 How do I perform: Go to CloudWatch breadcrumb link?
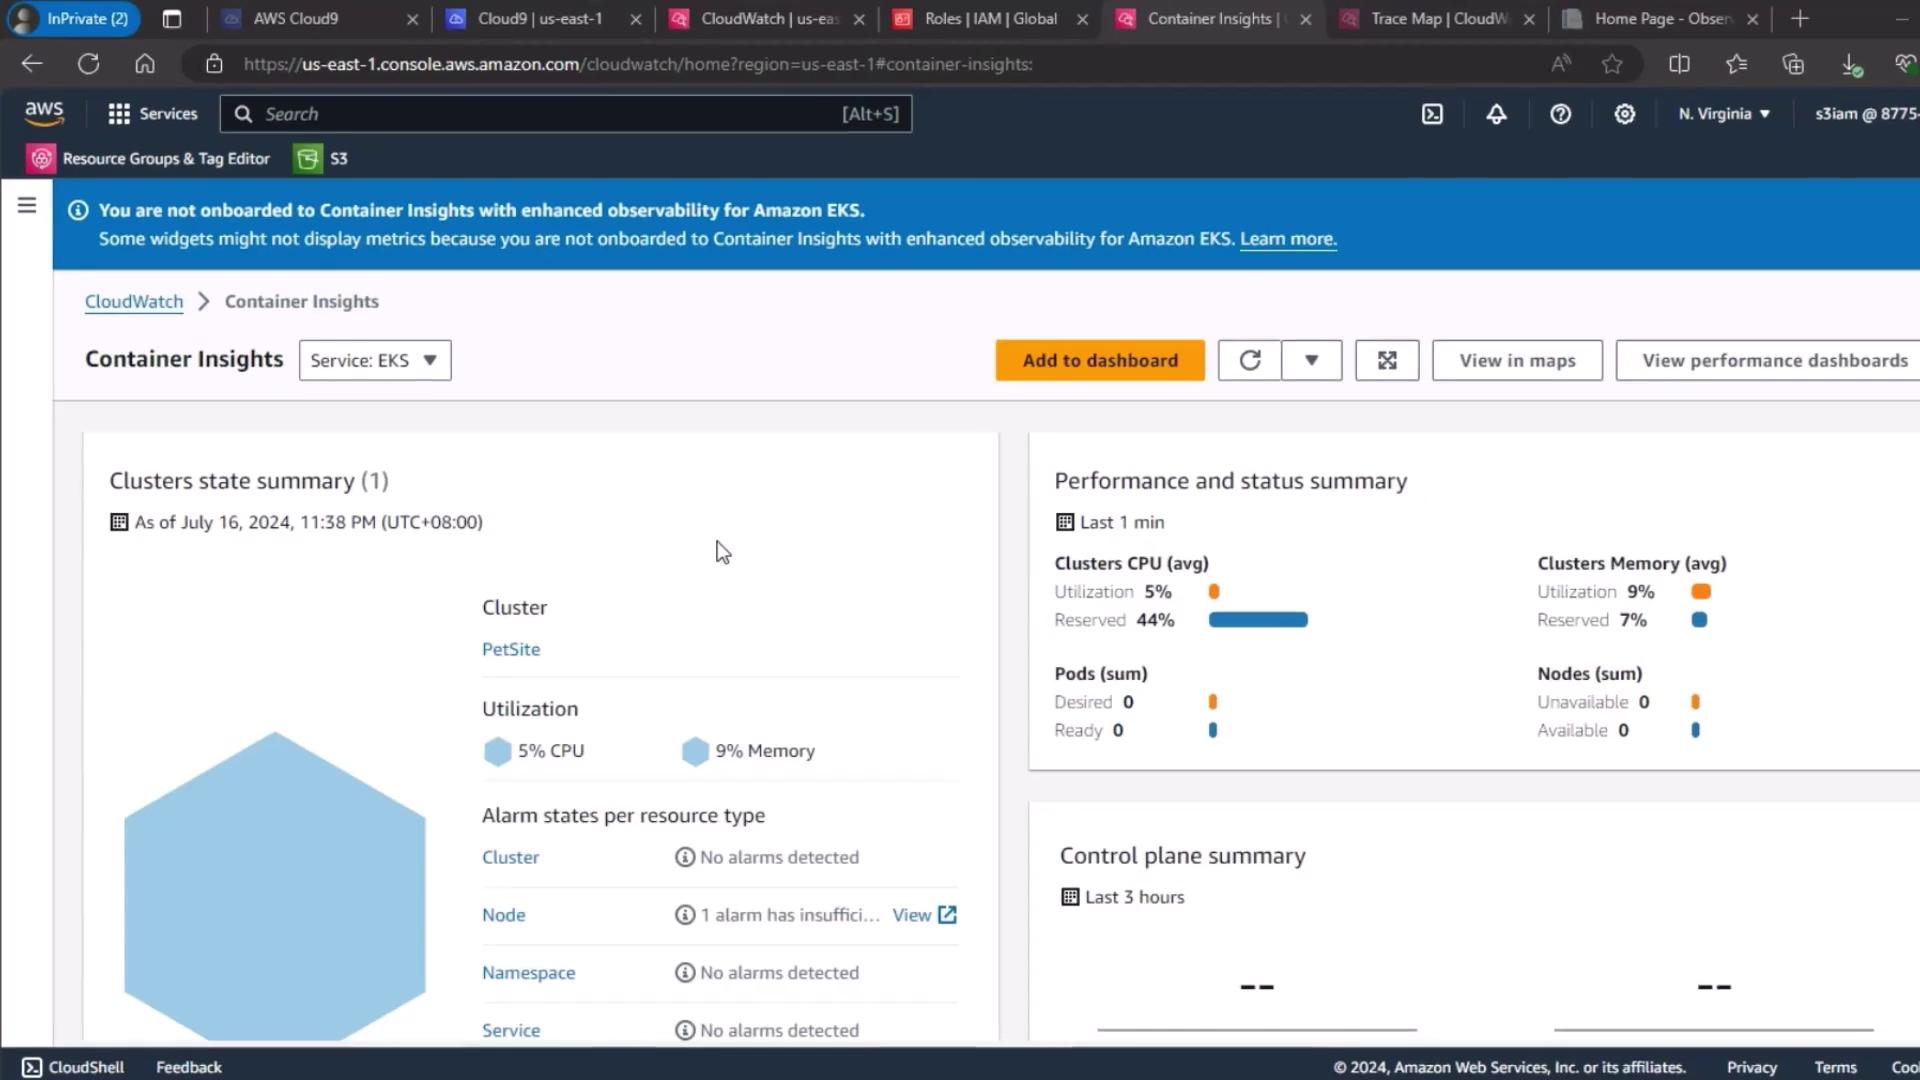[x=134, y=301]
